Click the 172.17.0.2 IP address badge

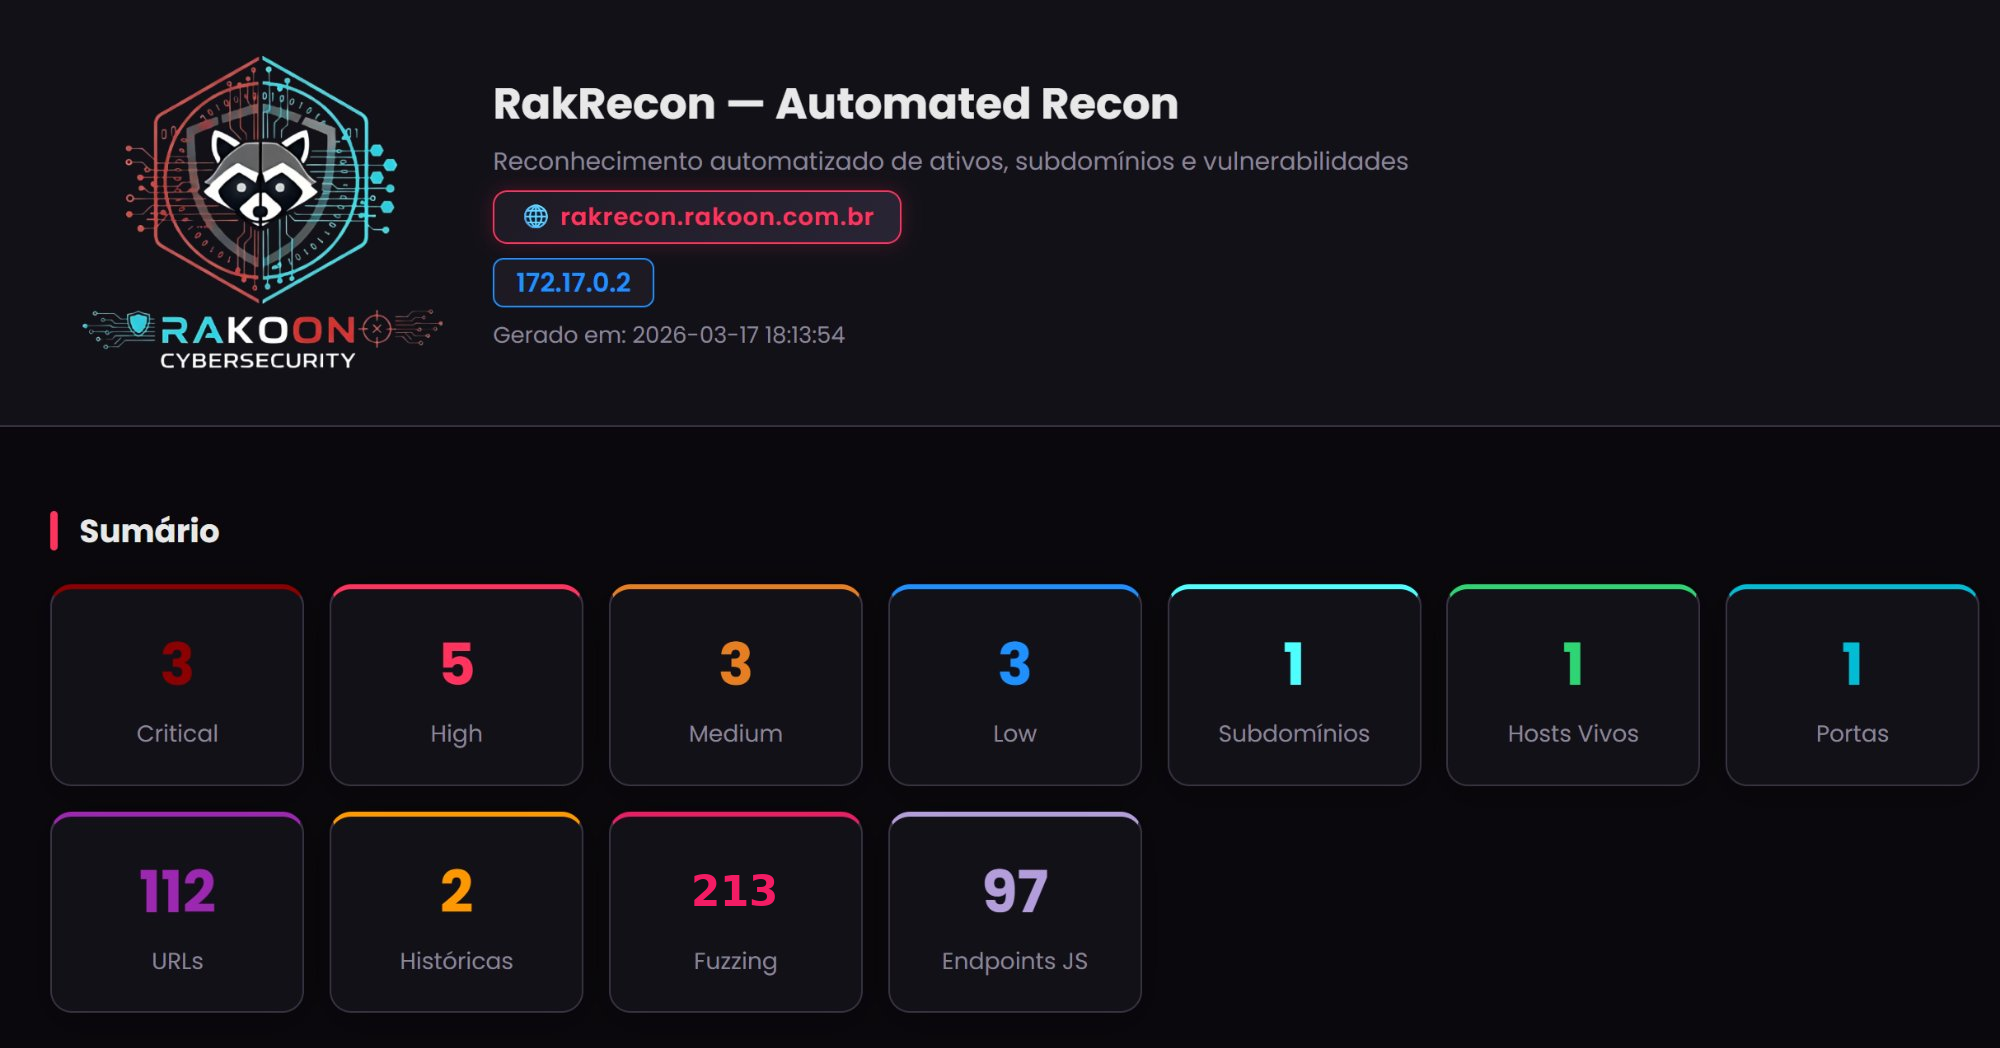pos(573,282)
